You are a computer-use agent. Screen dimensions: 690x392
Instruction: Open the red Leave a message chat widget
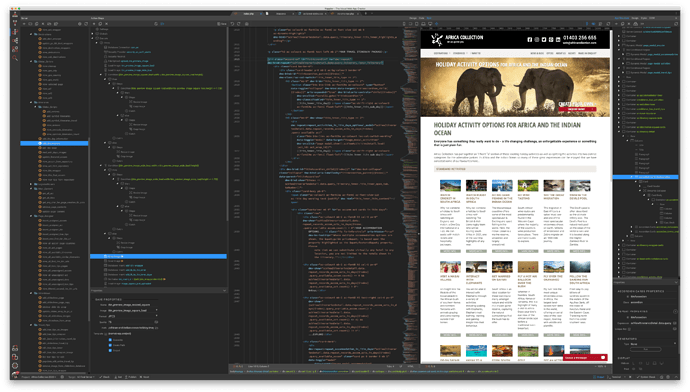point(585,358)
